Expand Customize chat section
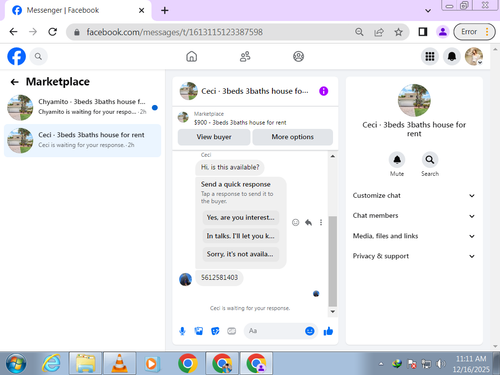 [x=413, y=196]
